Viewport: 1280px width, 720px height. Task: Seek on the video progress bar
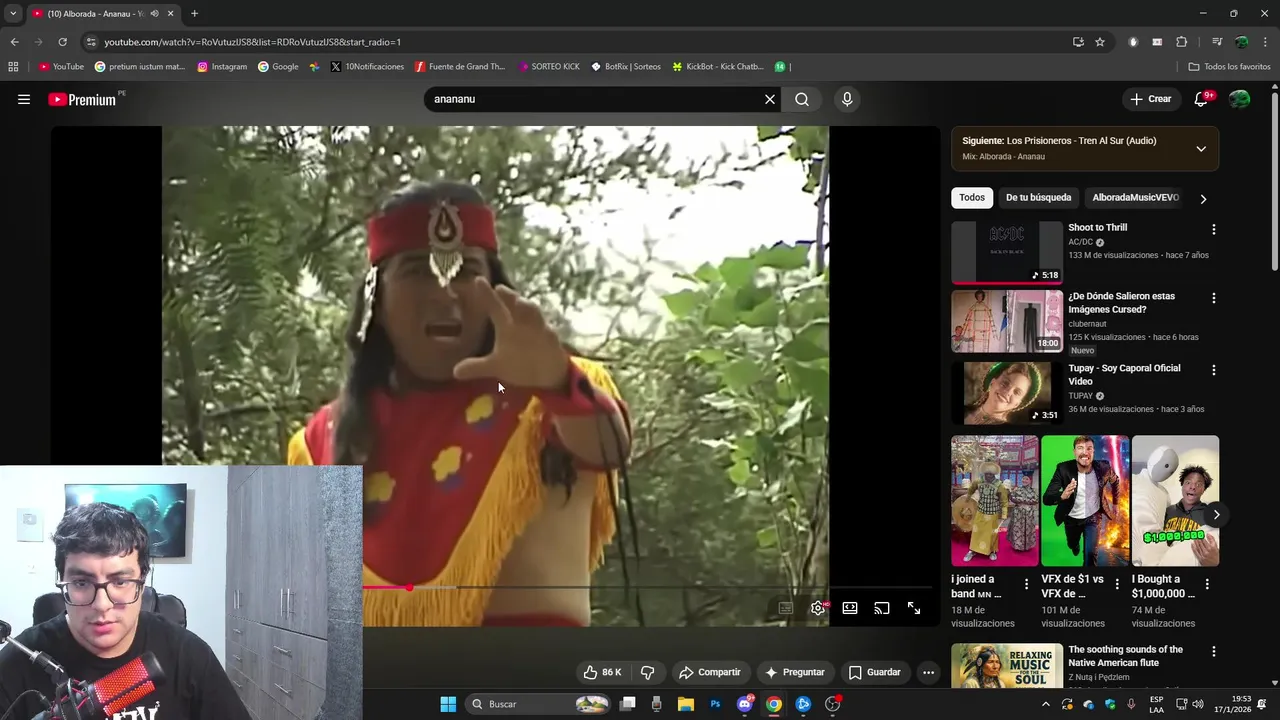(647, 587)
